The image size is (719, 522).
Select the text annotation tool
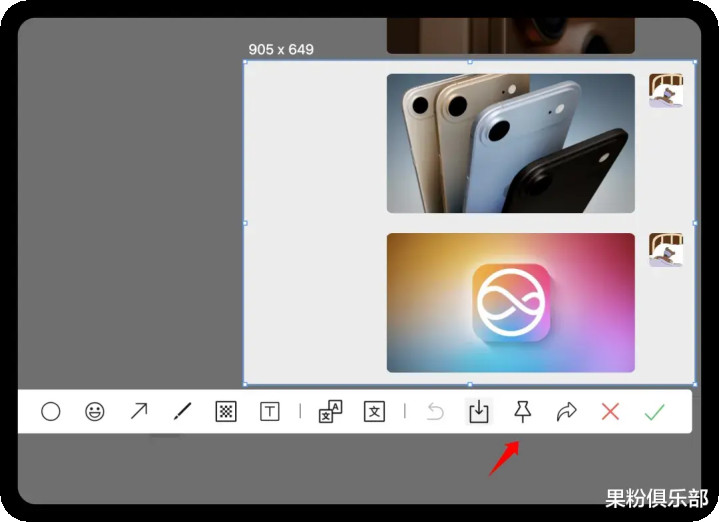[x=270, y=411]
